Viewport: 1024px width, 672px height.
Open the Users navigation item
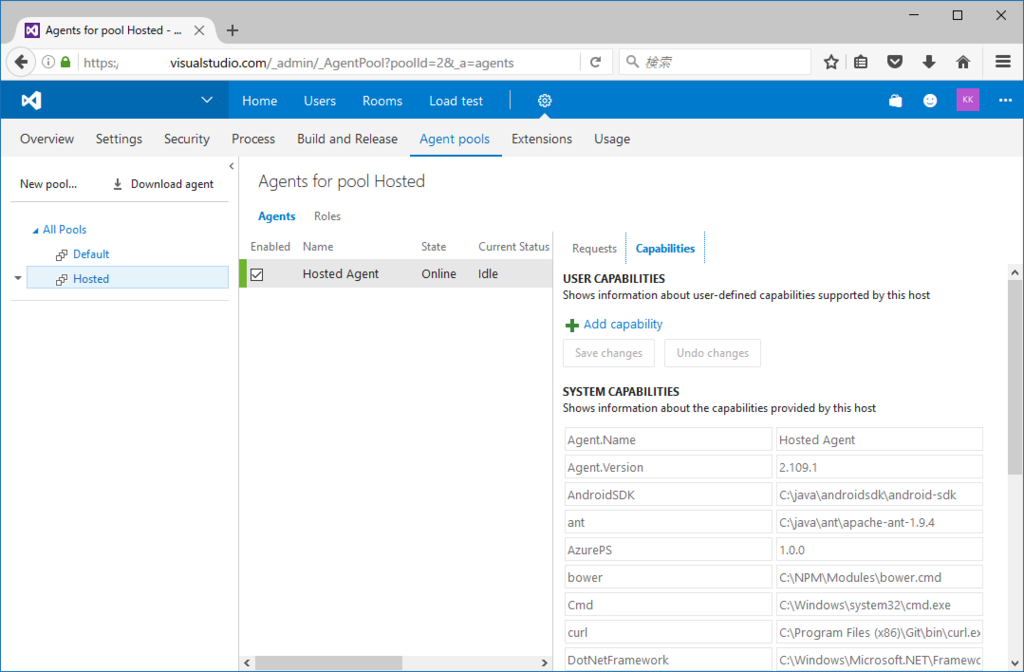pos(319,101)
